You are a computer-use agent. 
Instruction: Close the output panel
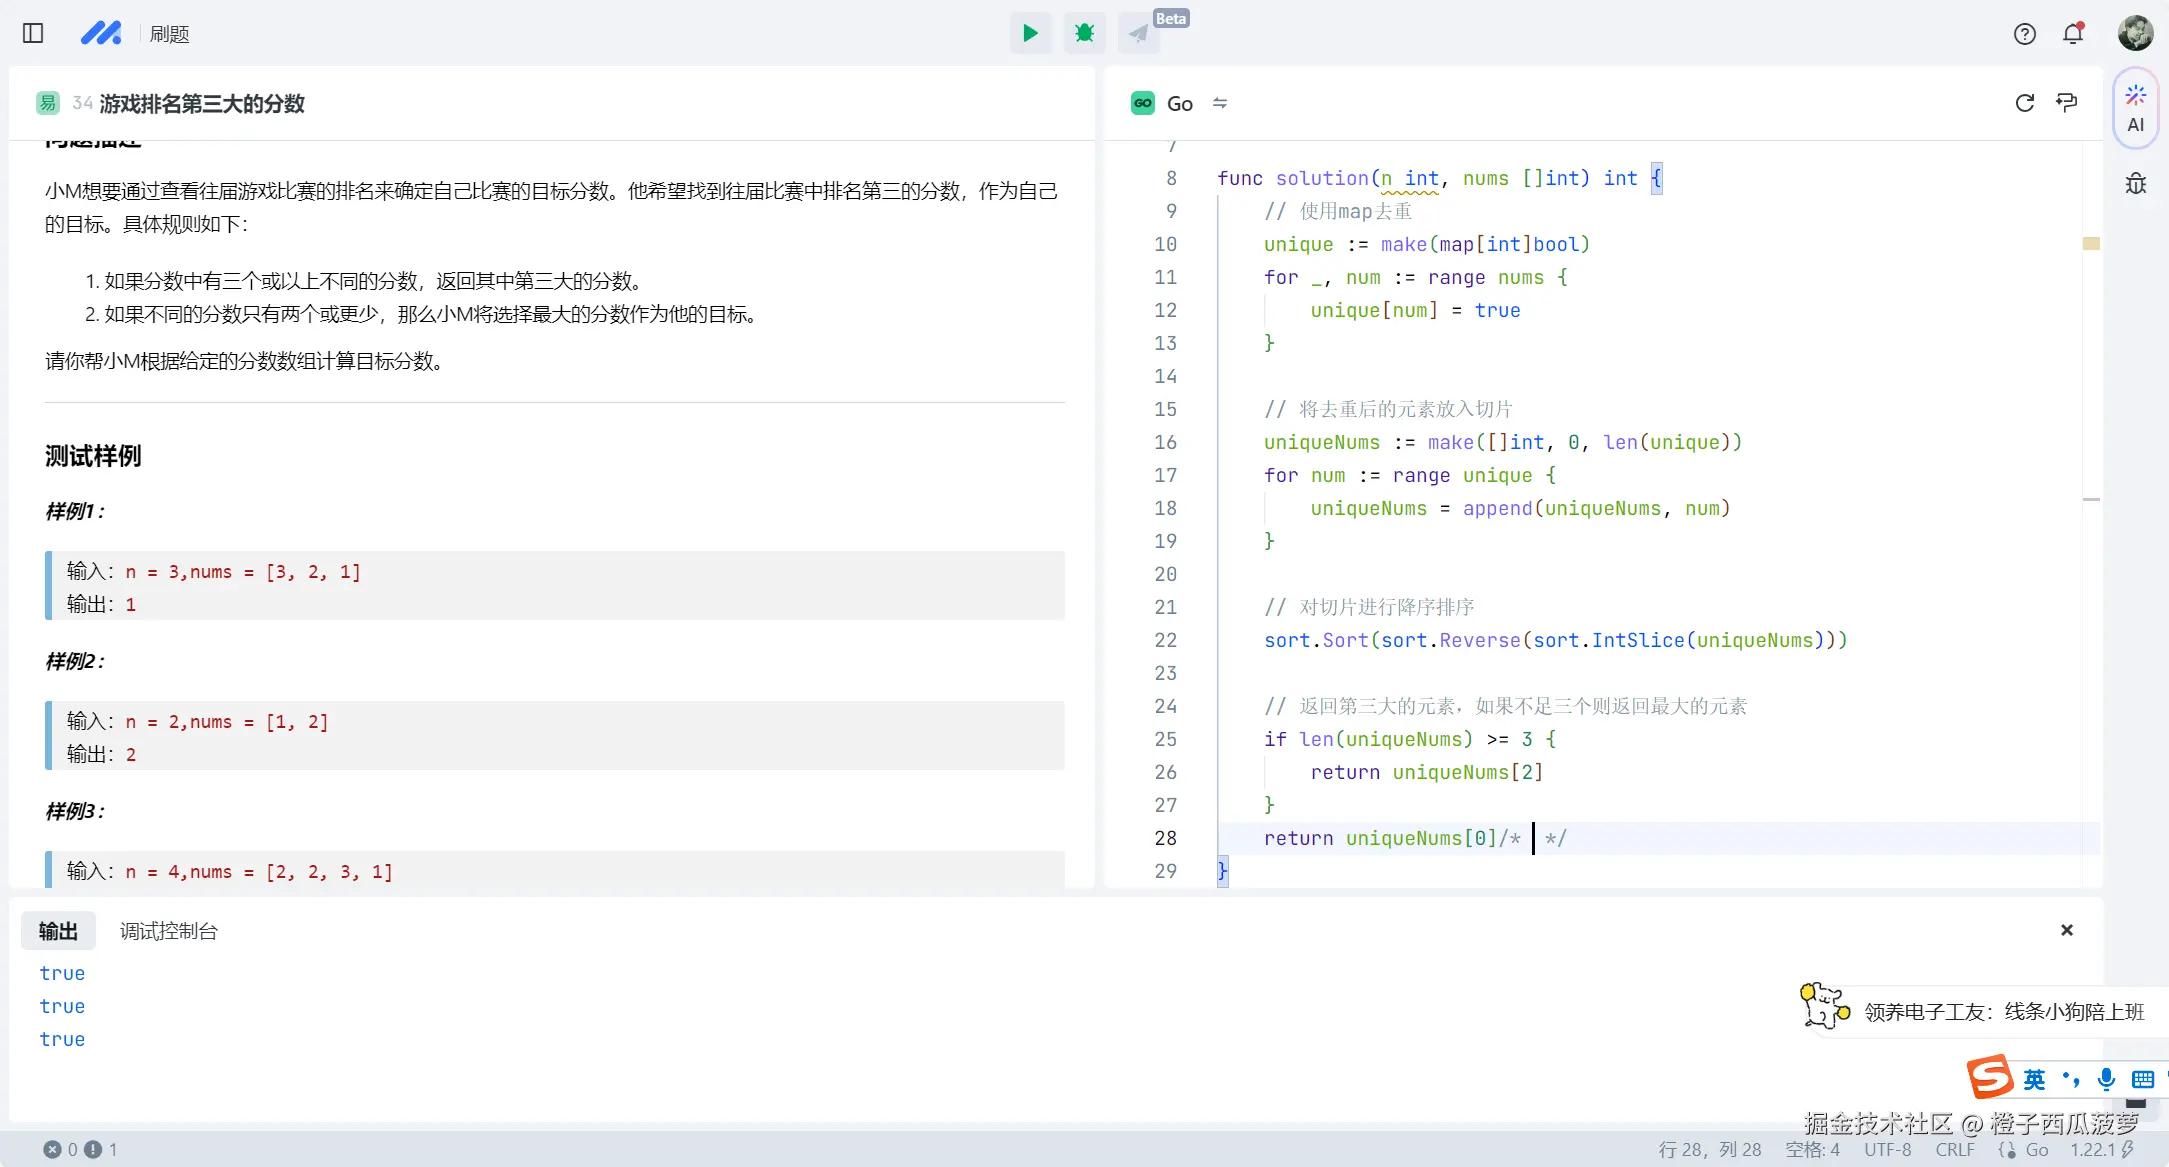2066,930
